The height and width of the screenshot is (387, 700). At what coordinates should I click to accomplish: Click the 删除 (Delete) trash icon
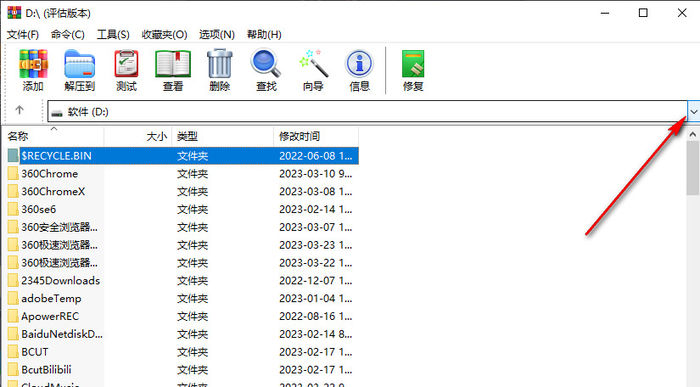click(x=220, y=64)
